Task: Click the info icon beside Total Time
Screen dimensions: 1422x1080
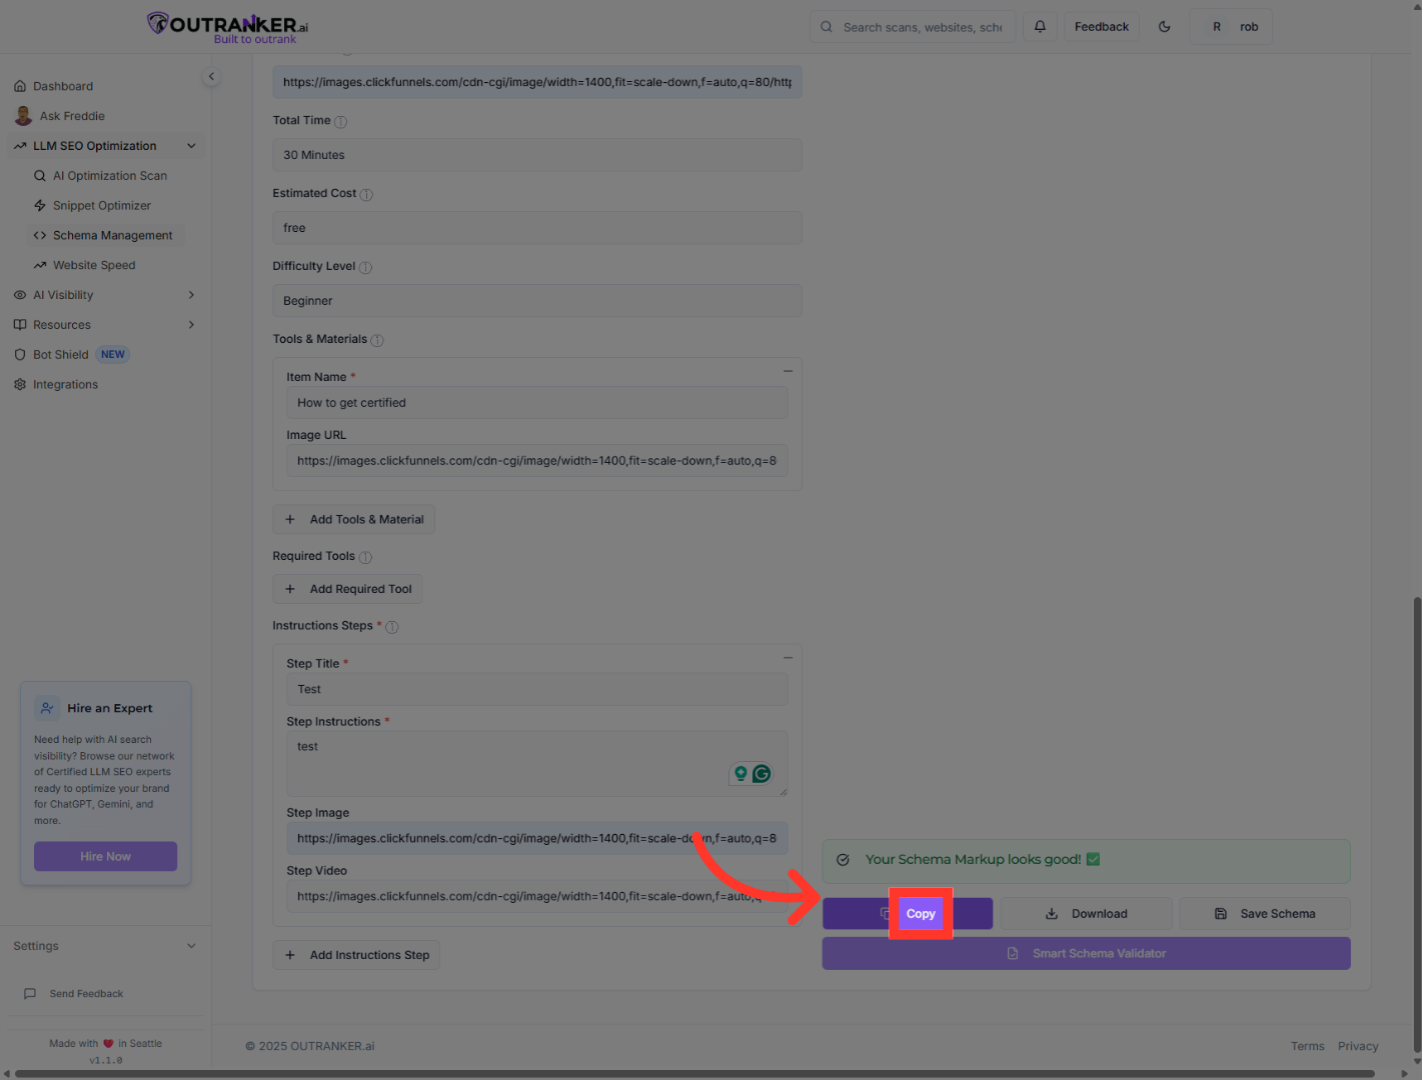Action: click(341, 122)
